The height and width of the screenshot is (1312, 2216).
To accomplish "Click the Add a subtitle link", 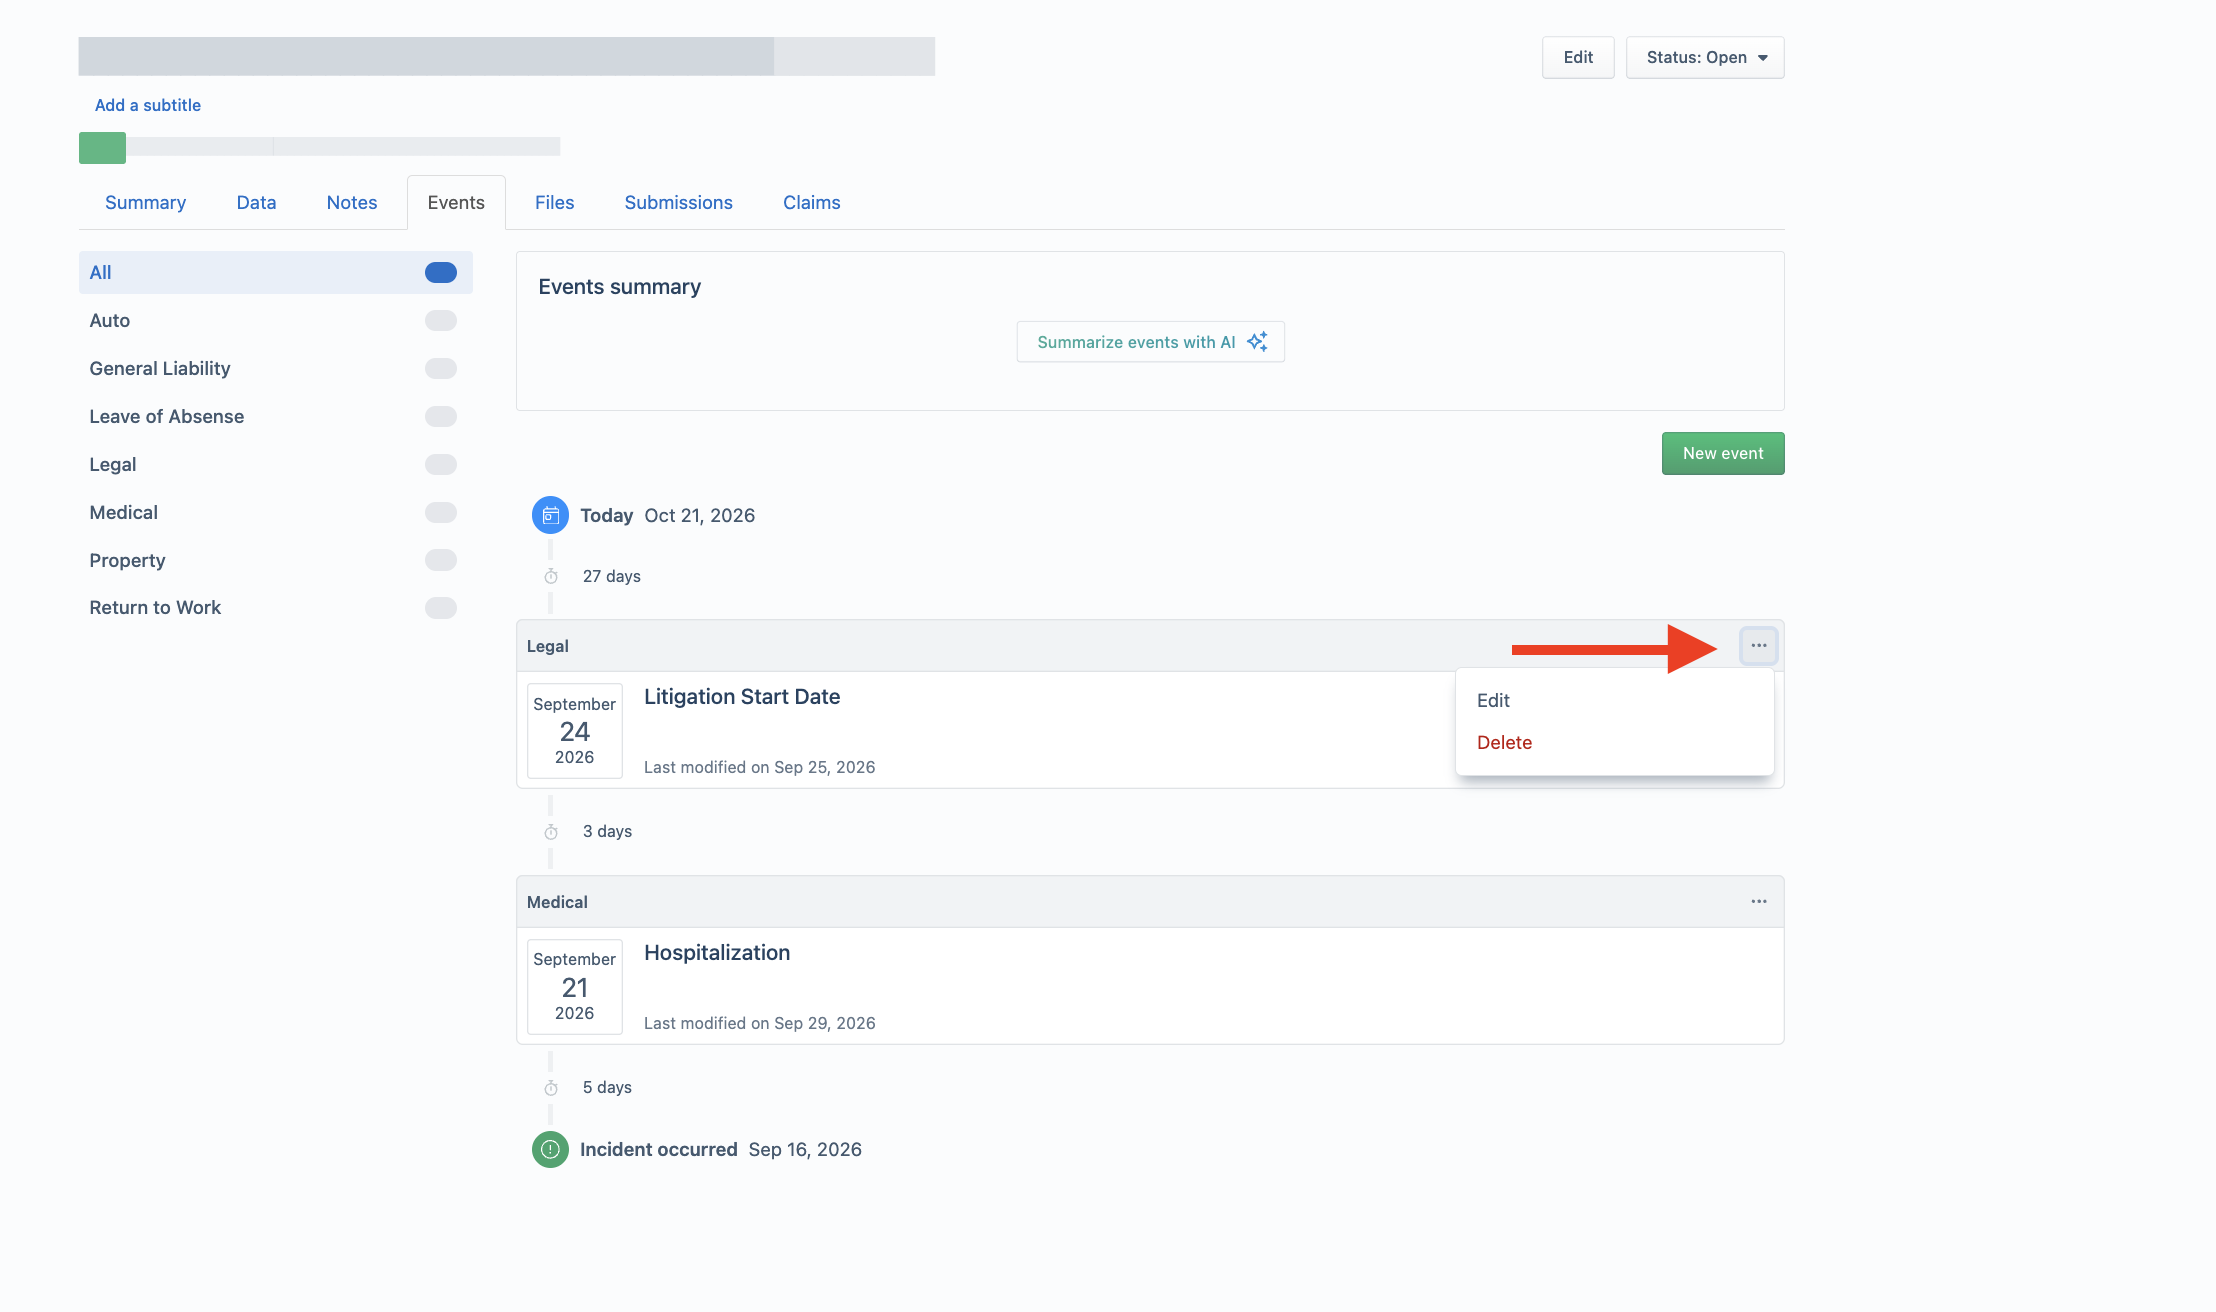I will click(148, 106).
